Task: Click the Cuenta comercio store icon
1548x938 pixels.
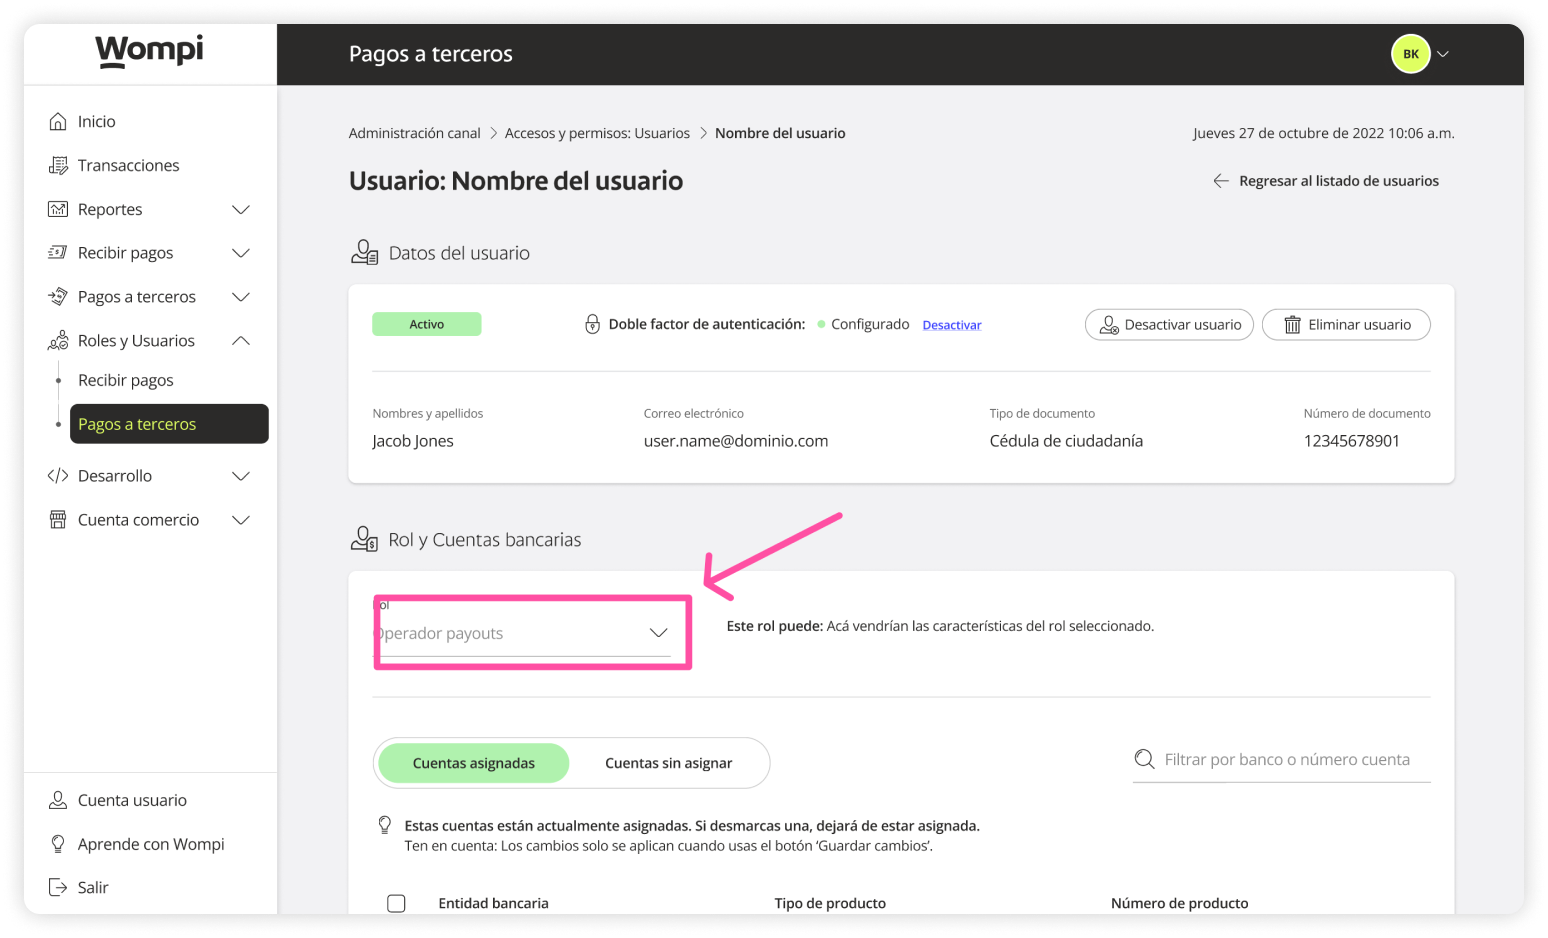Action: (x=58, y=520)
